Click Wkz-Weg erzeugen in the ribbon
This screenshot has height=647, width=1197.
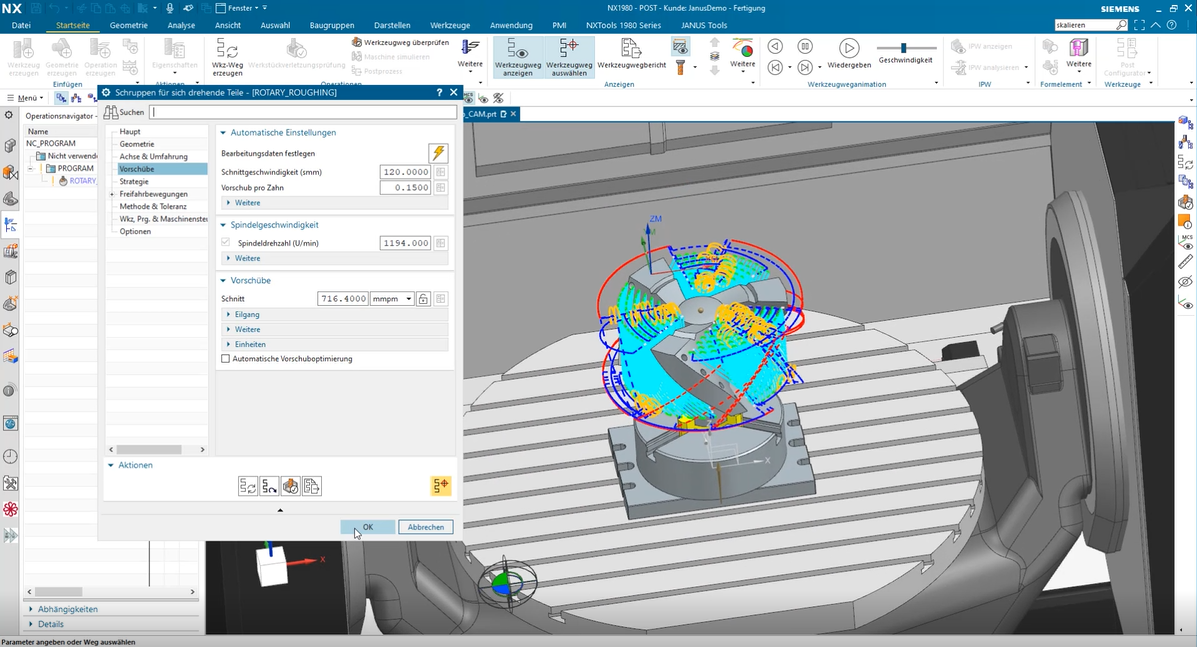(x=227, y=50)
